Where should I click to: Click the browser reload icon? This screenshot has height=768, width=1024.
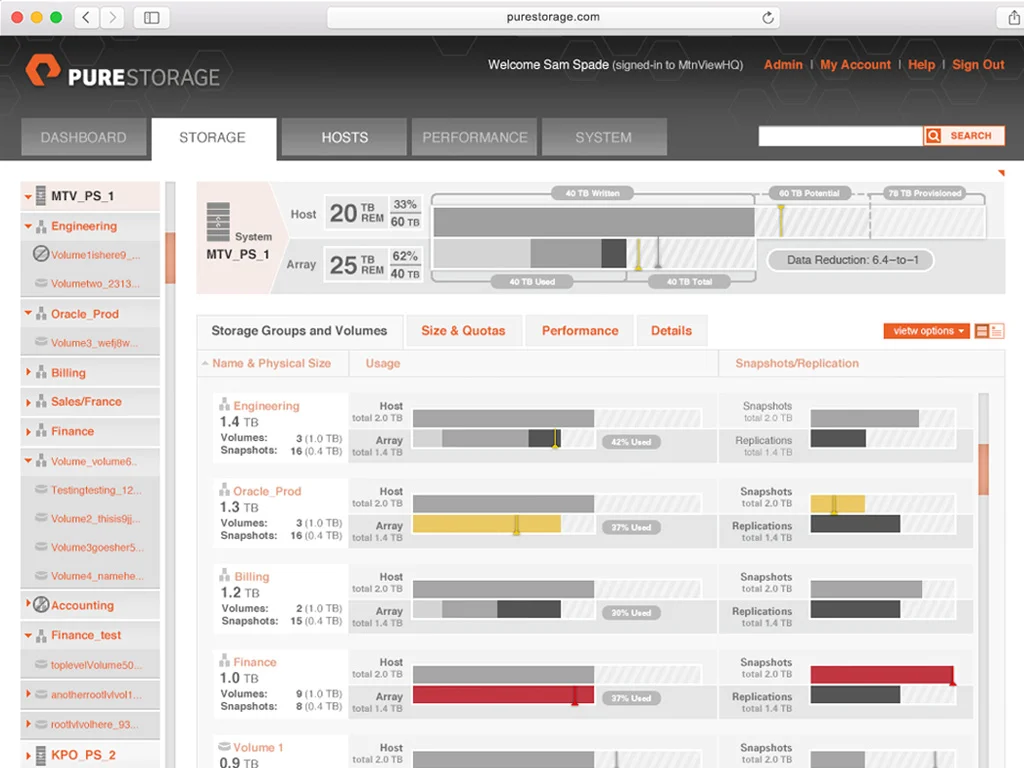[x=768, y=18]
